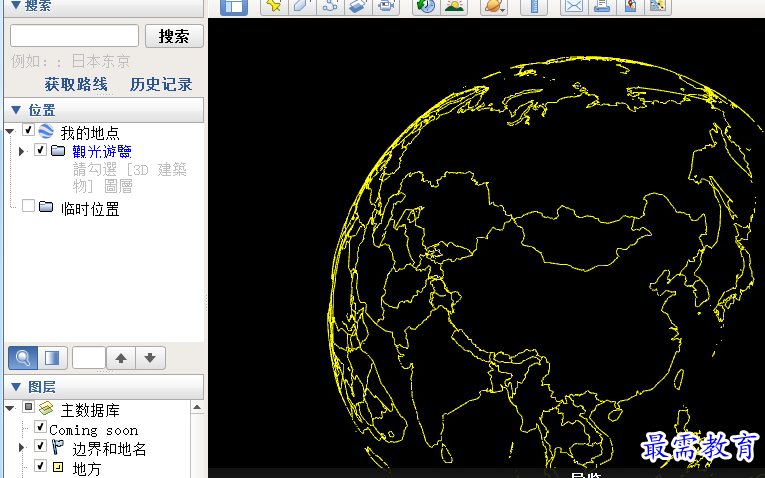Select the Coming soon layer label
The width and height of the screenshot is (765, 478).
click(94, 430)
